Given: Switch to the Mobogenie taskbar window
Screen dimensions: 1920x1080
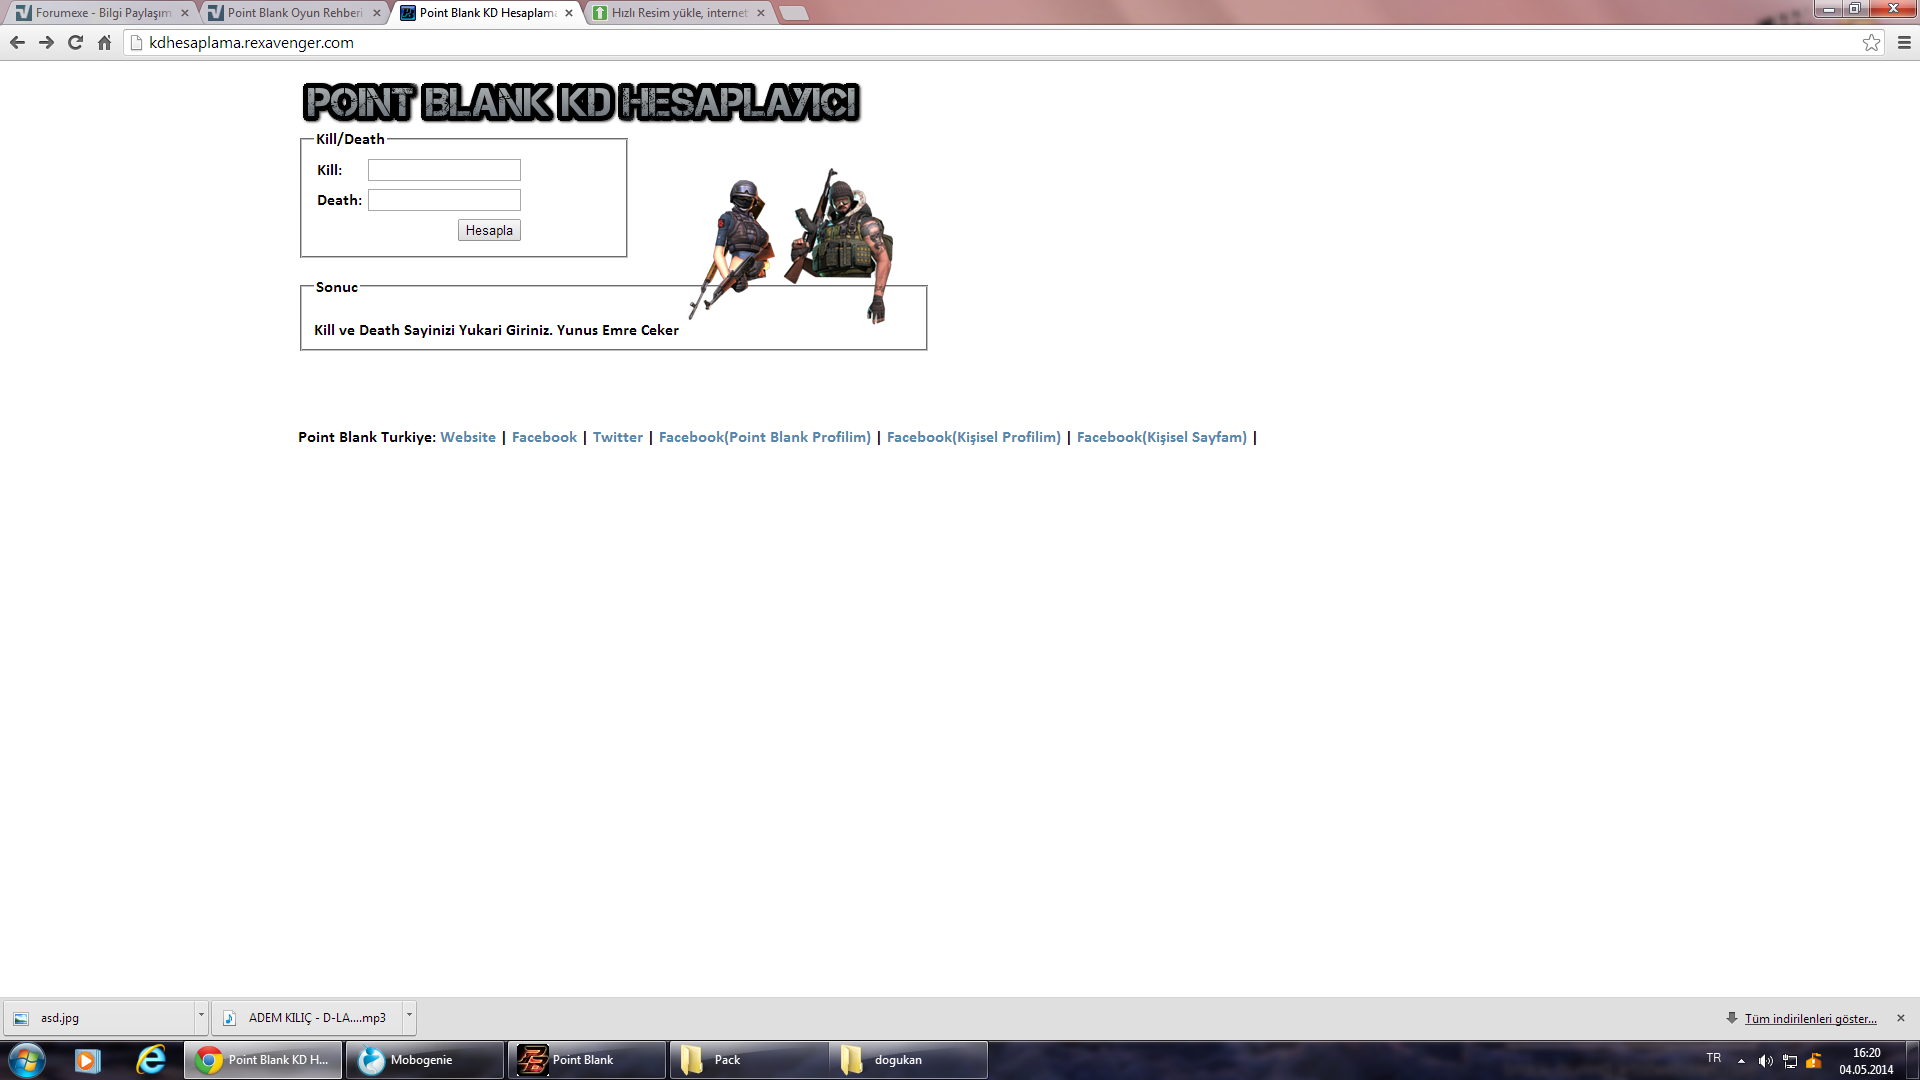Looking at the screenshot, I should click(x=425, y=1060).
